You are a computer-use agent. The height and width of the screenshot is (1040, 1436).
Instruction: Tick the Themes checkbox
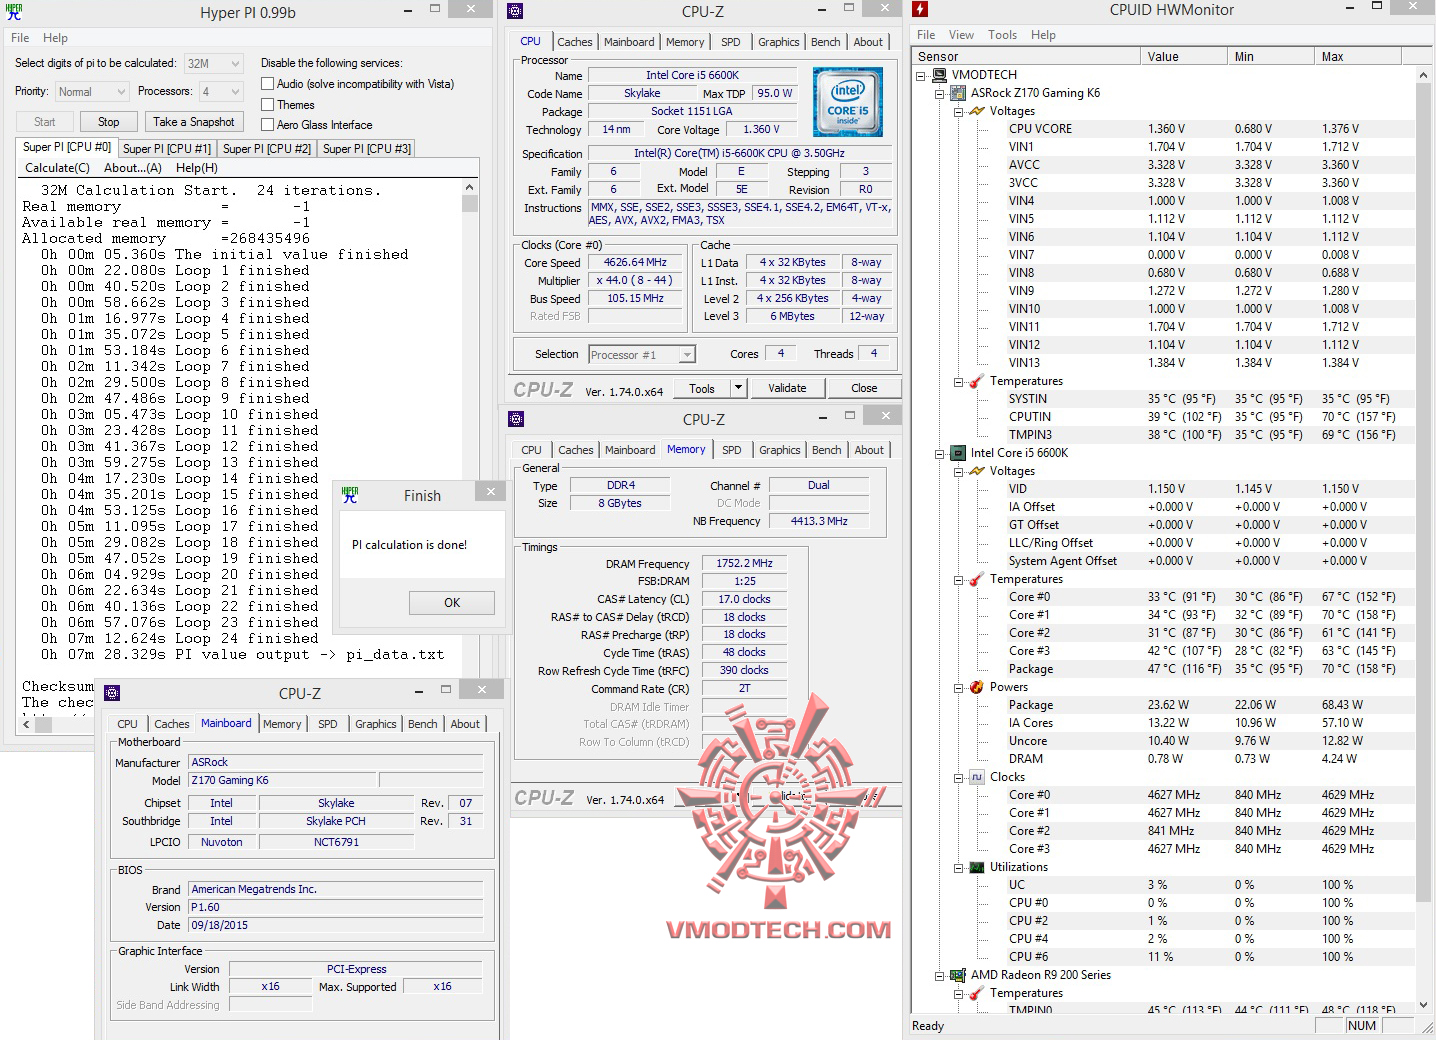pos(267,104)
